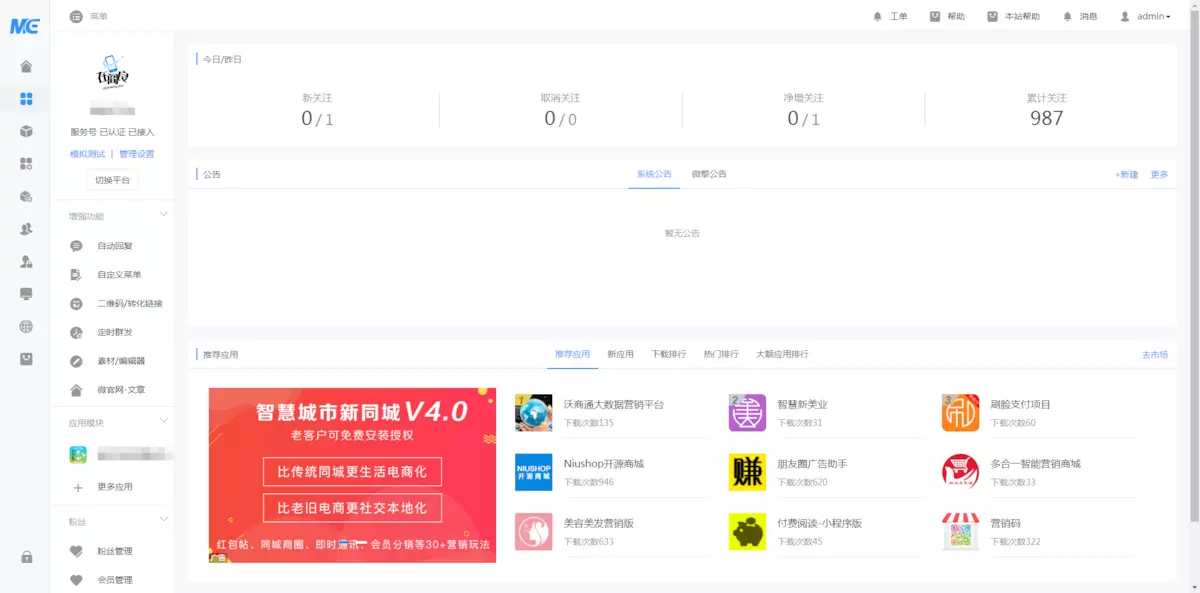
Task: Click the 二维码/转化链接 QR code icon
Action: [76, 303]
